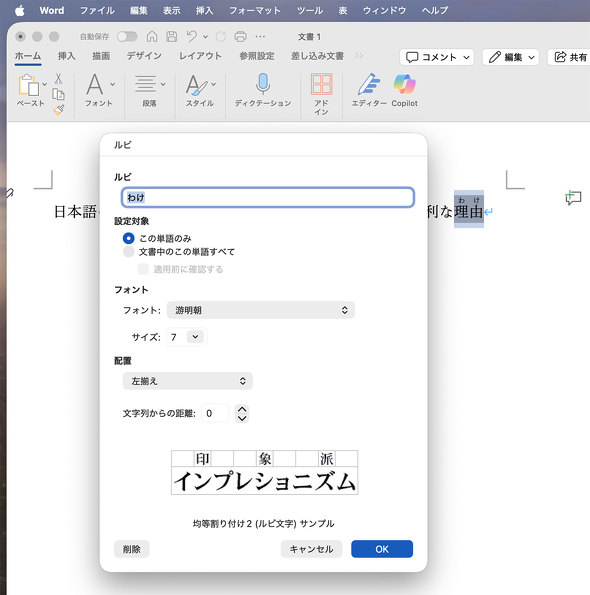Switch to the Insert (挿入) ribbon tab
This screenshot has height=595, width=590.
pos(67,56)
